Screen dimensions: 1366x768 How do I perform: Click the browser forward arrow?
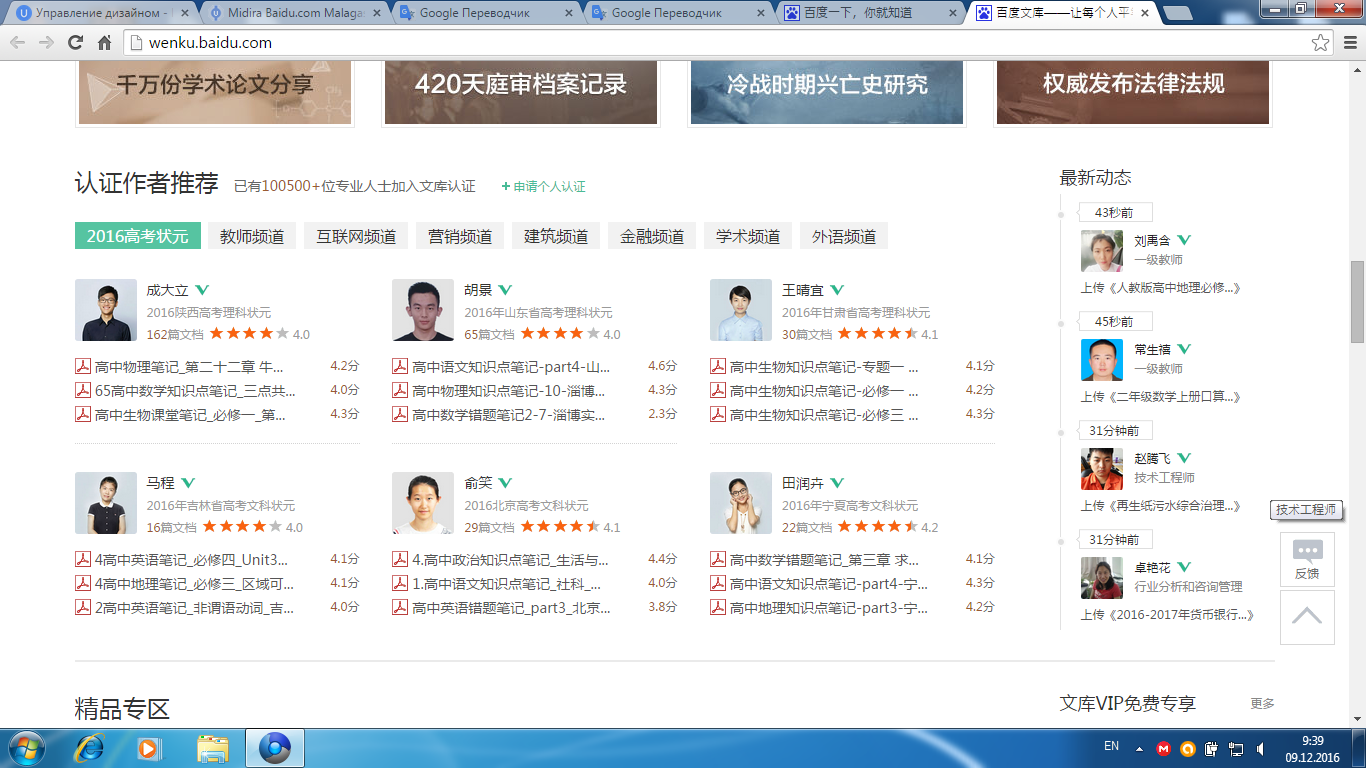tap(47, 43)
